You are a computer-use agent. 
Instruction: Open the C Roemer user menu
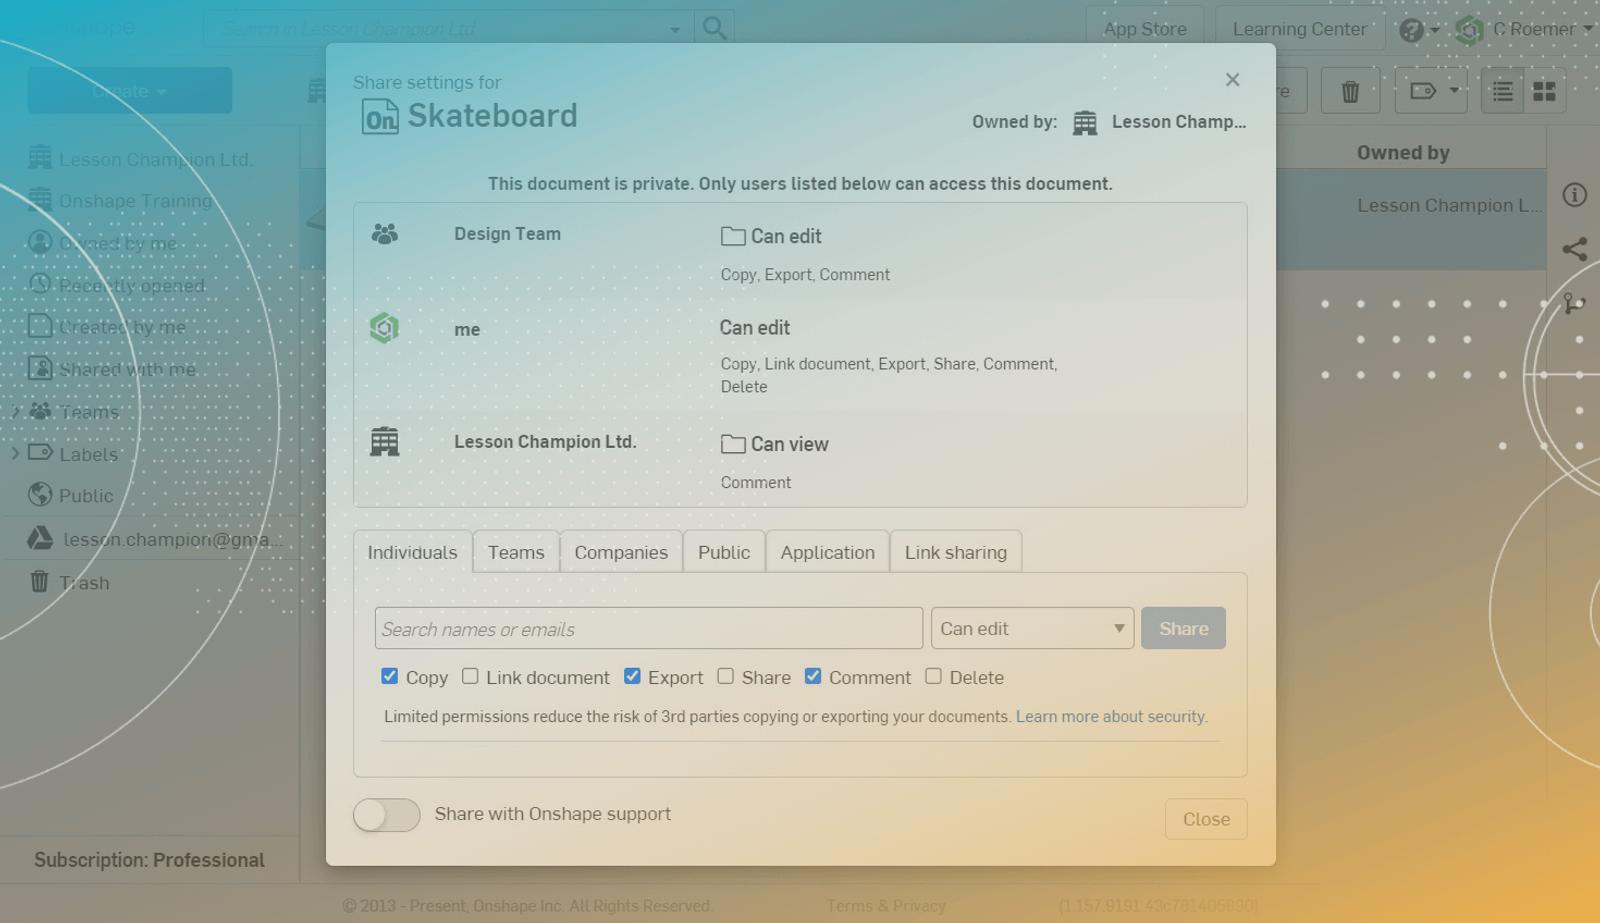click(1540, 30)
